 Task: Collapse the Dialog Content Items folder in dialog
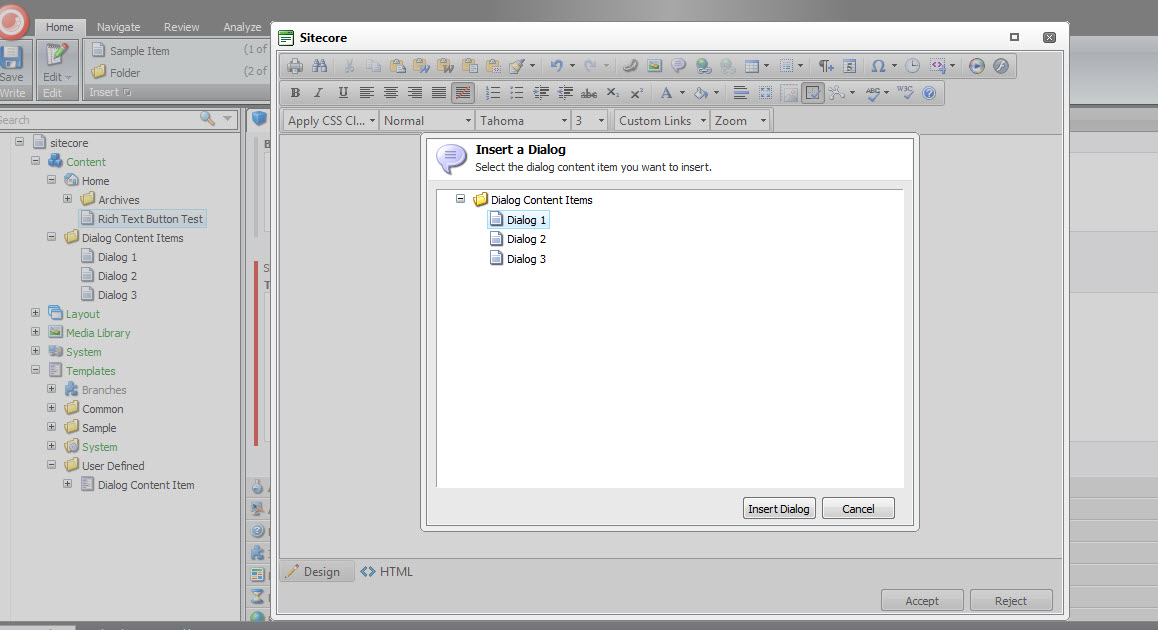point(461,199)
